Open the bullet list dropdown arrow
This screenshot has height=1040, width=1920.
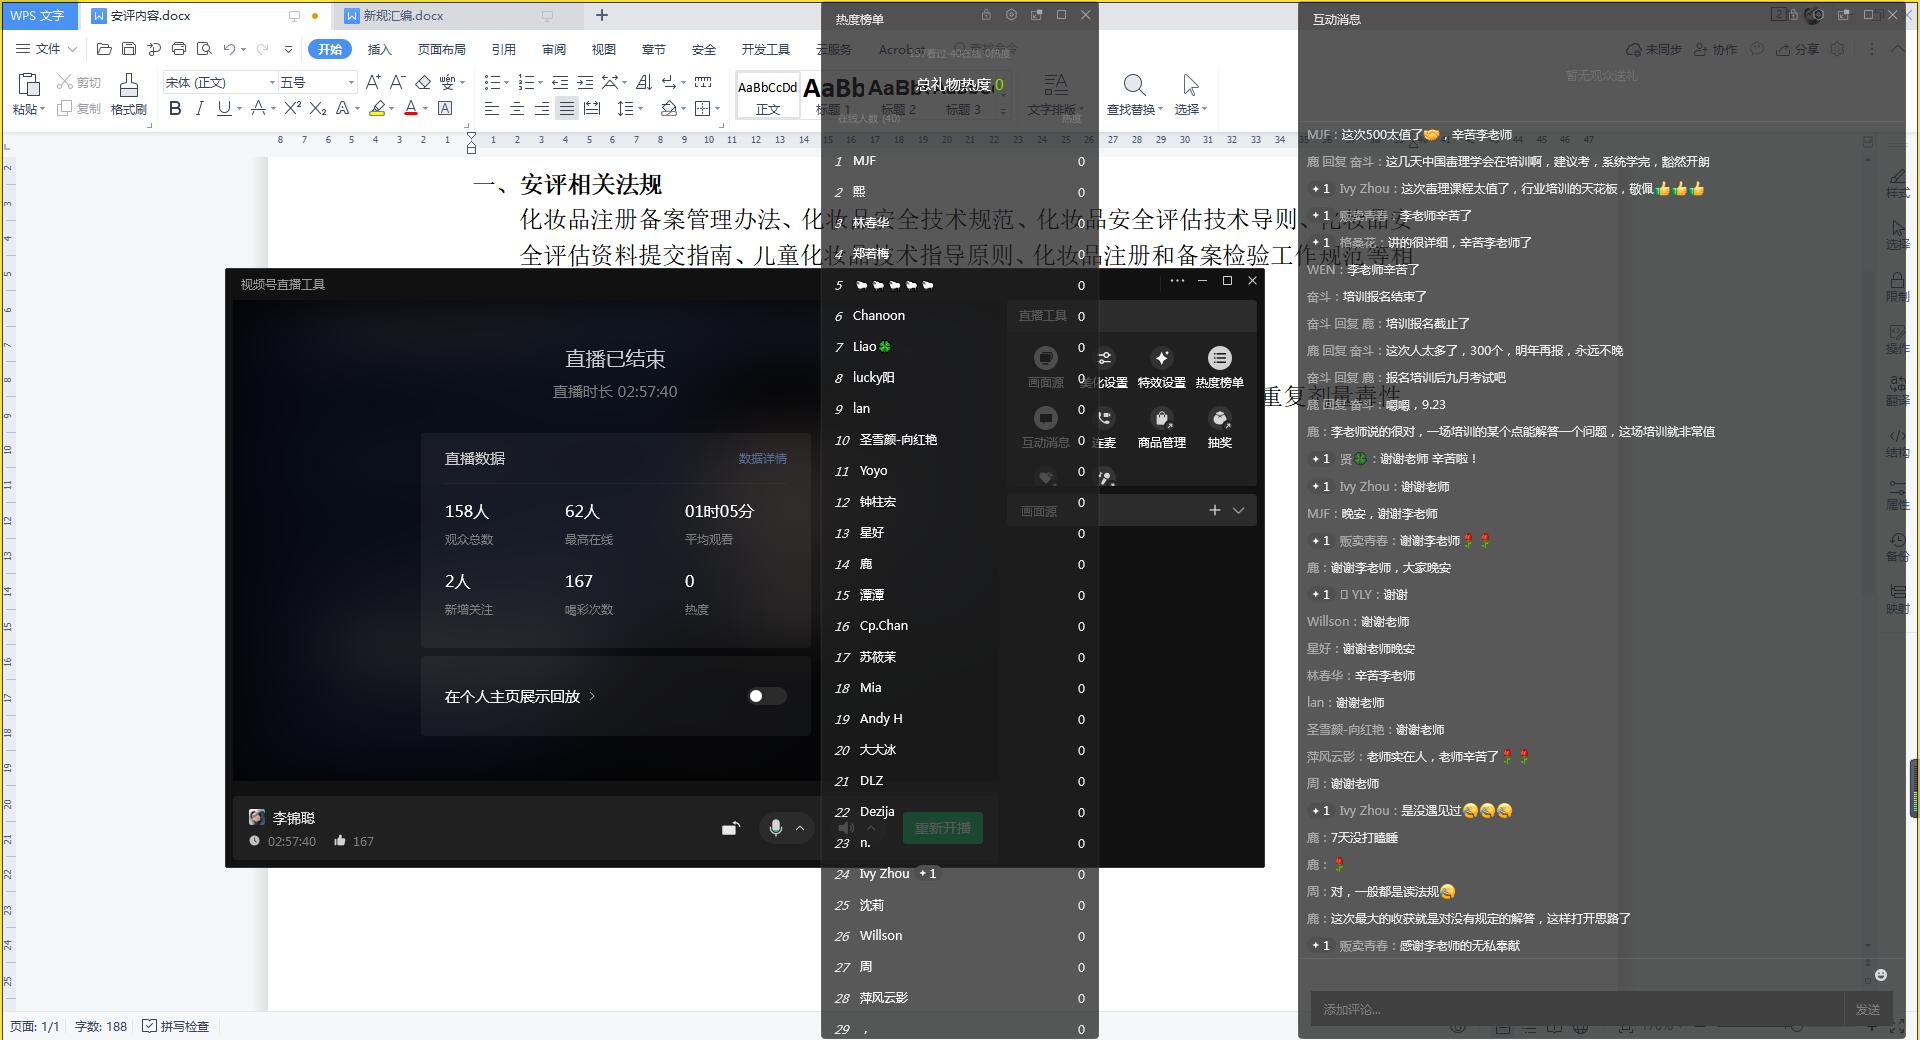pyautogui.click(x=507, y=83)
